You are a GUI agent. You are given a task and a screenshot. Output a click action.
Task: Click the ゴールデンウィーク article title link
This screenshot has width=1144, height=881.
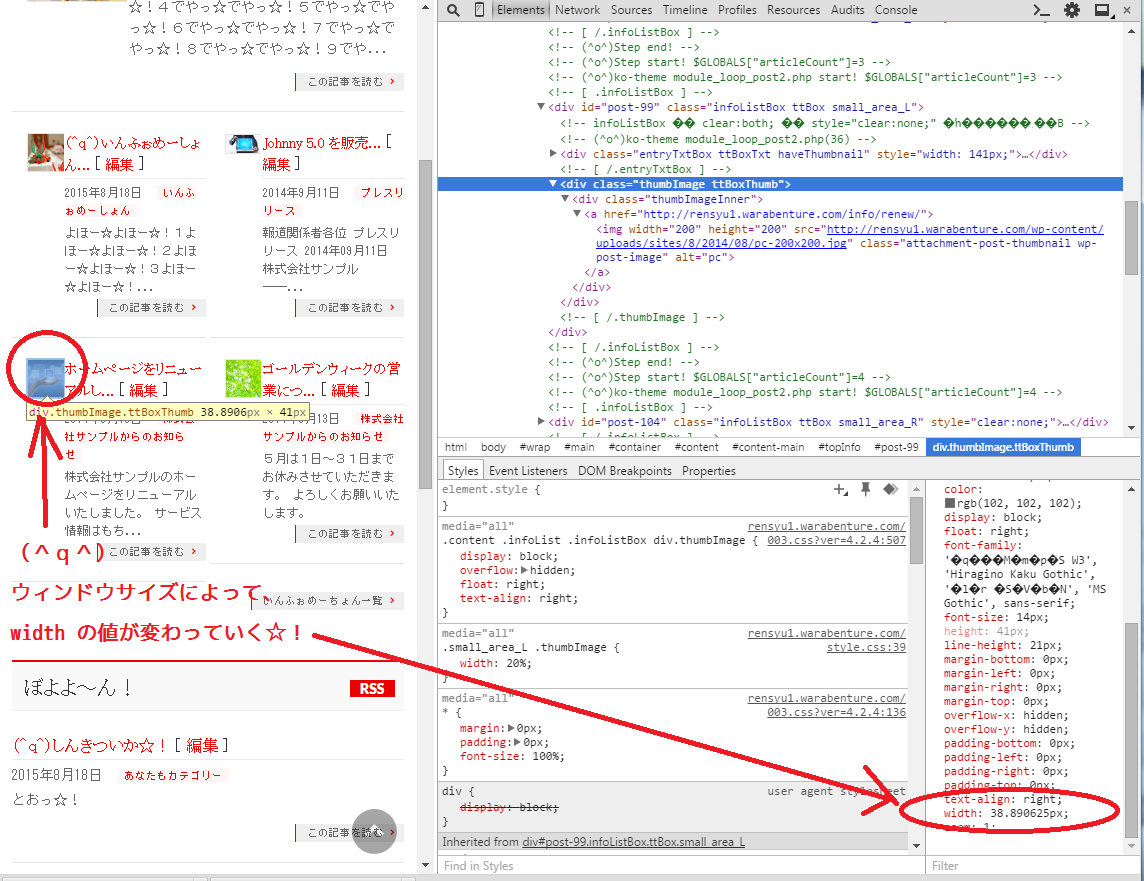coord(331,379)
